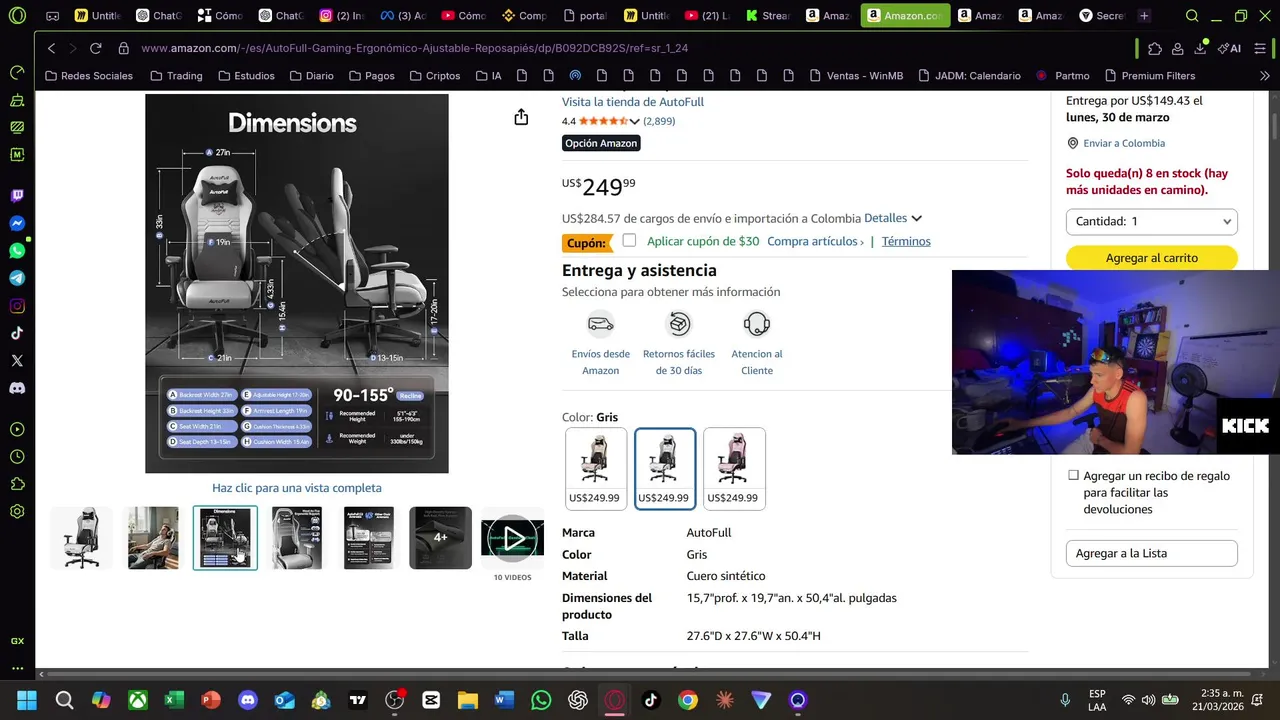
Task: Click the share icon above product image
Action: click(521, 117)
